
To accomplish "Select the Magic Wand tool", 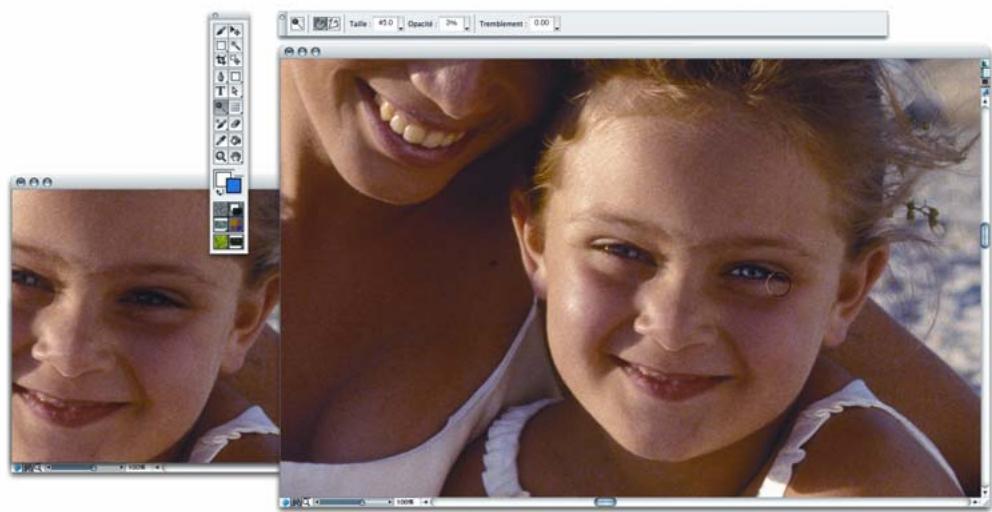I will coord(236,46).
